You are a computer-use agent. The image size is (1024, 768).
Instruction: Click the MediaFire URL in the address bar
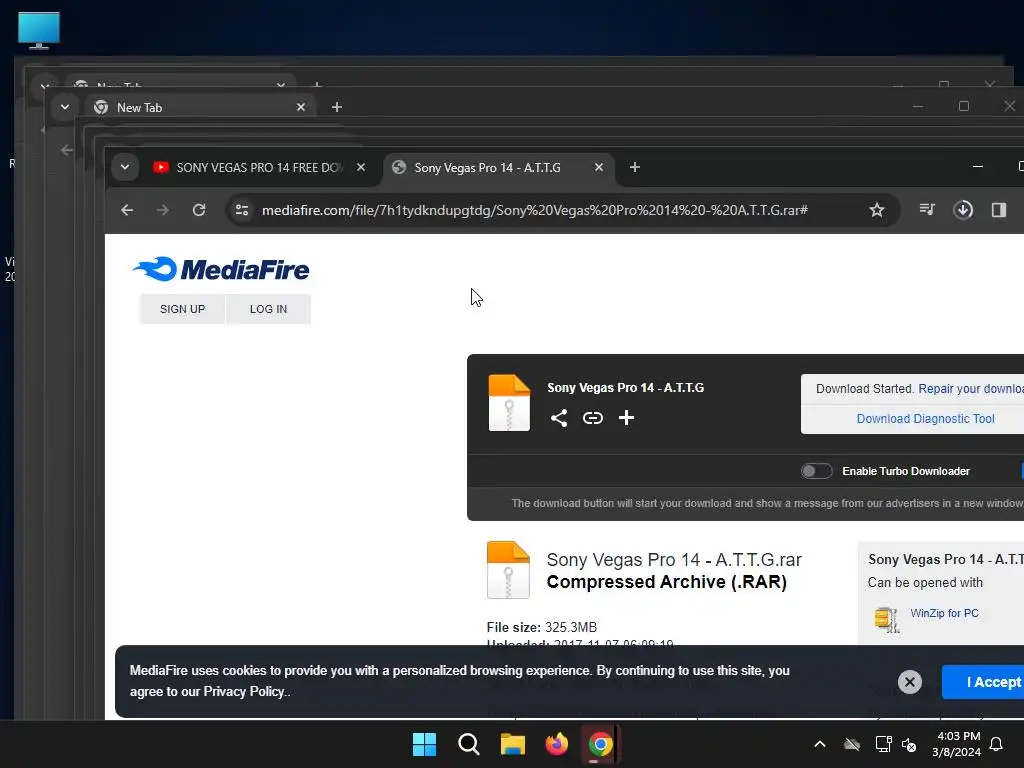[x=535, y=210]
